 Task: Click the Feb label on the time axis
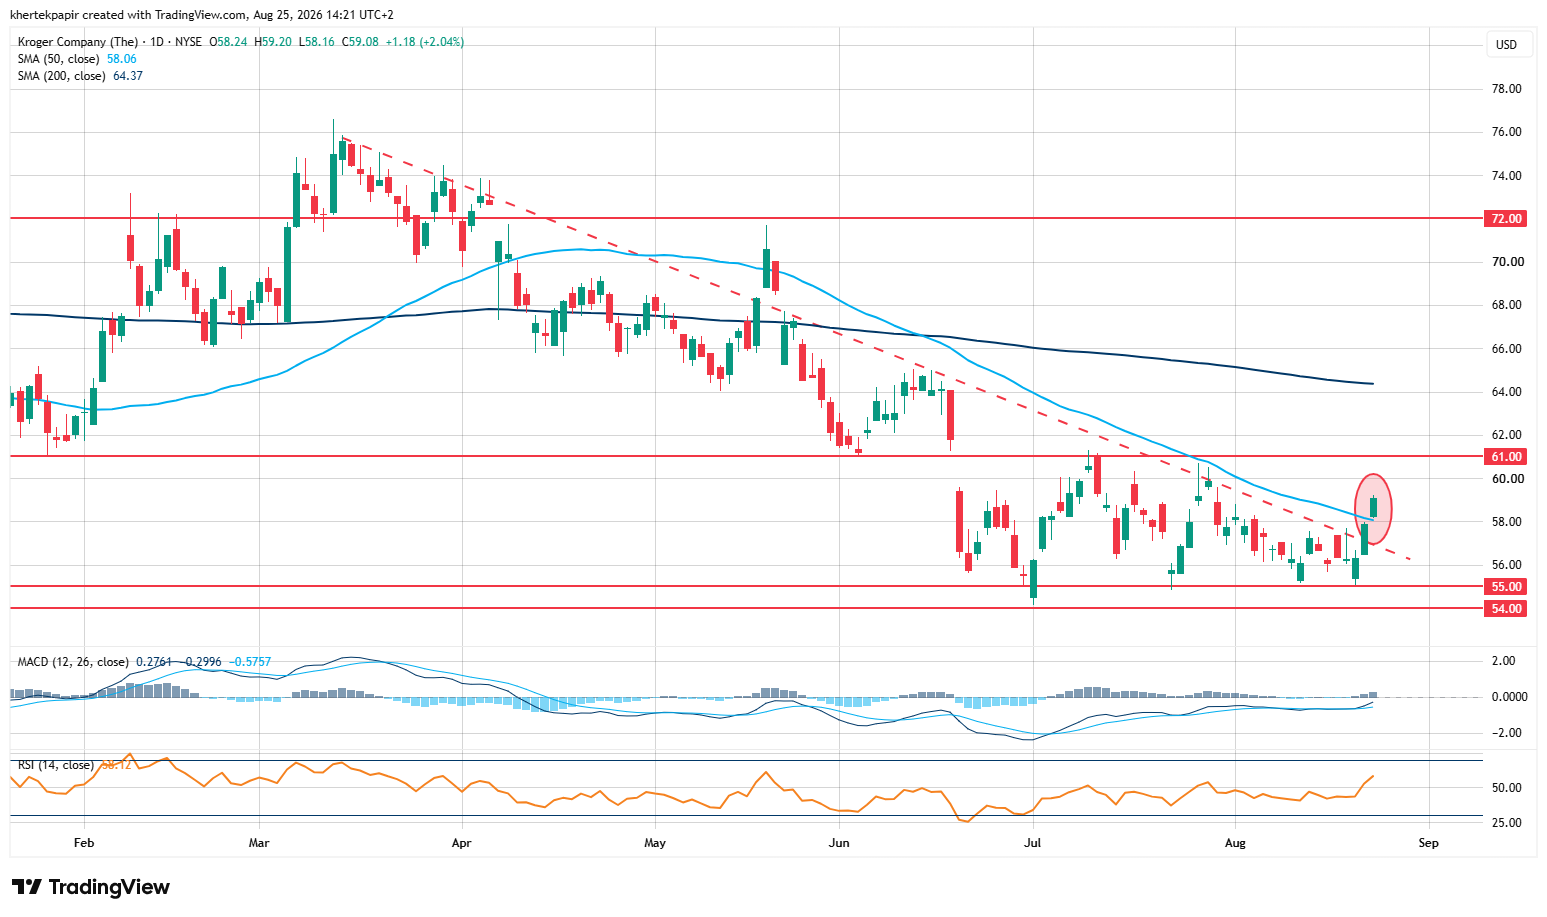[84, 843]
